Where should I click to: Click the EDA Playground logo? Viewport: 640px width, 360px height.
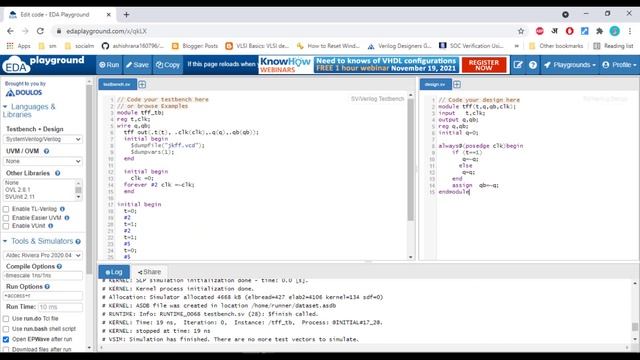[43, 64]
